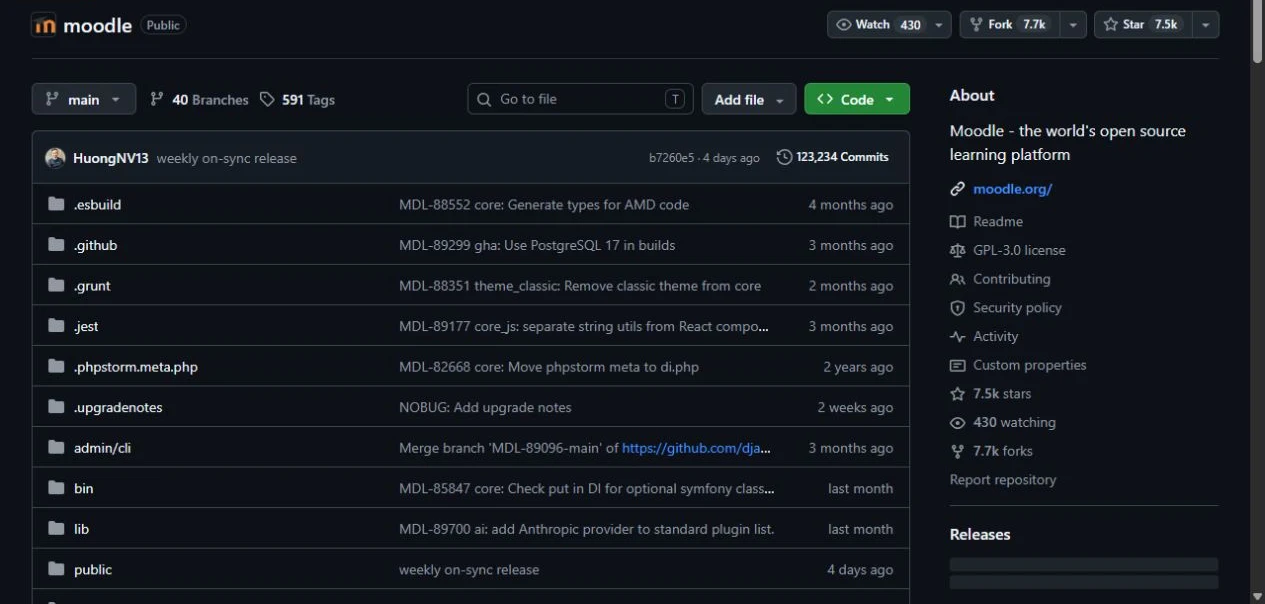Open commit 'MDL-89700 ai: add Anthropic provider'
The width and height of the screenshot is (1265, 604).
[x=586, y=529]
